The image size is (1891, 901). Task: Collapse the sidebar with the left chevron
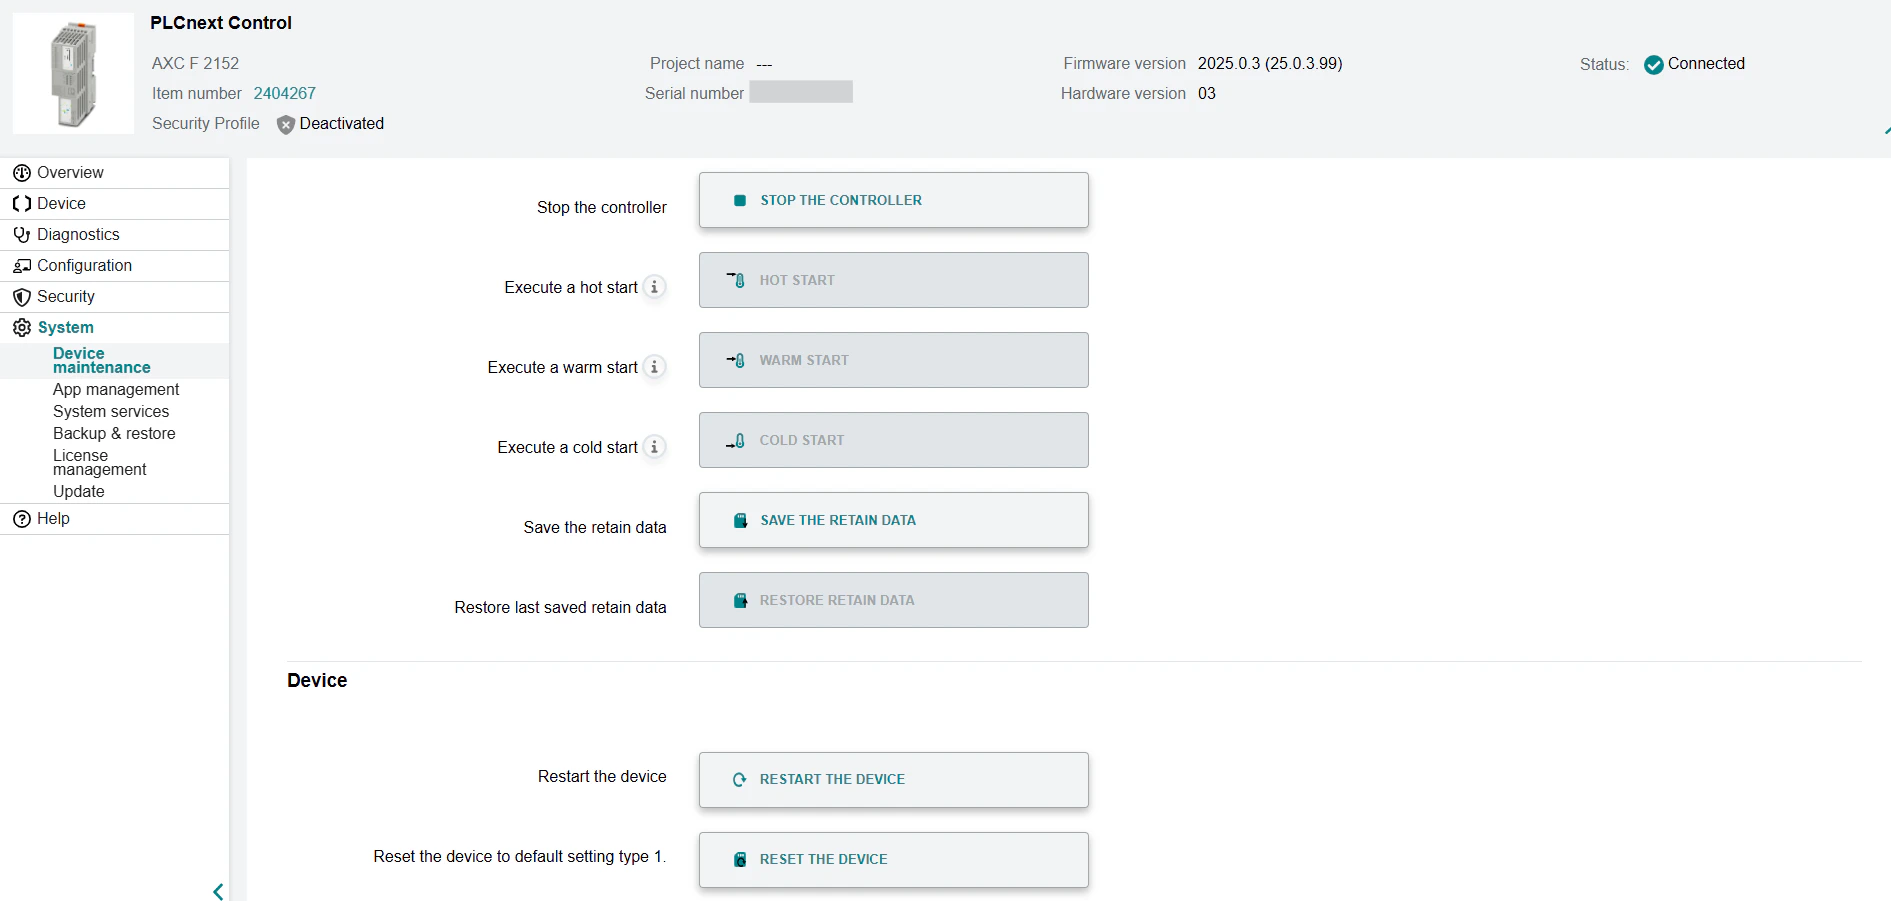pos(218,891)
